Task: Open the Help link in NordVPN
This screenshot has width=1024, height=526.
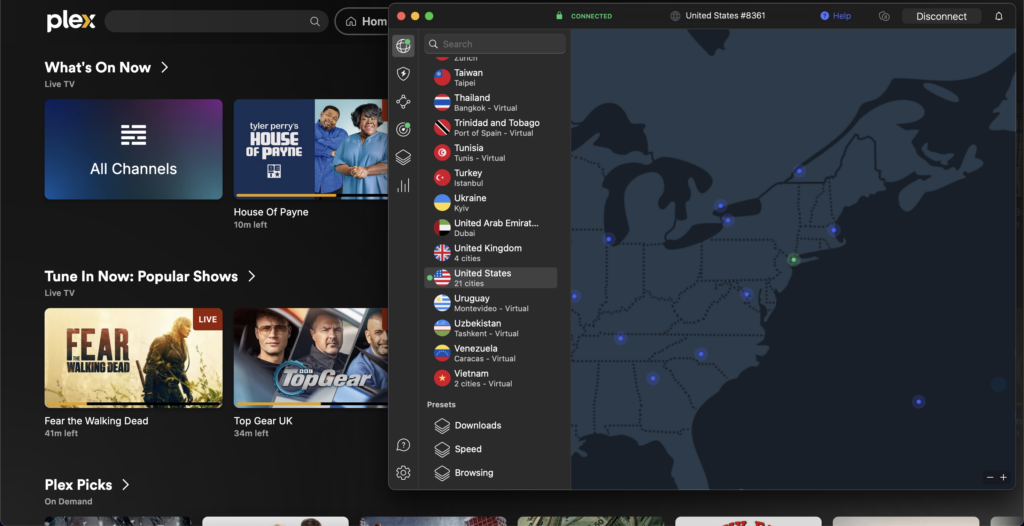Action: (x=835, y=16)
